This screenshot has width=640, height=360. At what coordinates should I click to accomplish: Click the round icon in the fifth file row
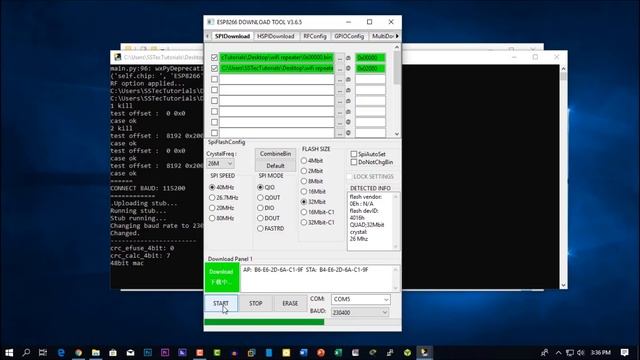pyautogui.click(x=348, y=101)
